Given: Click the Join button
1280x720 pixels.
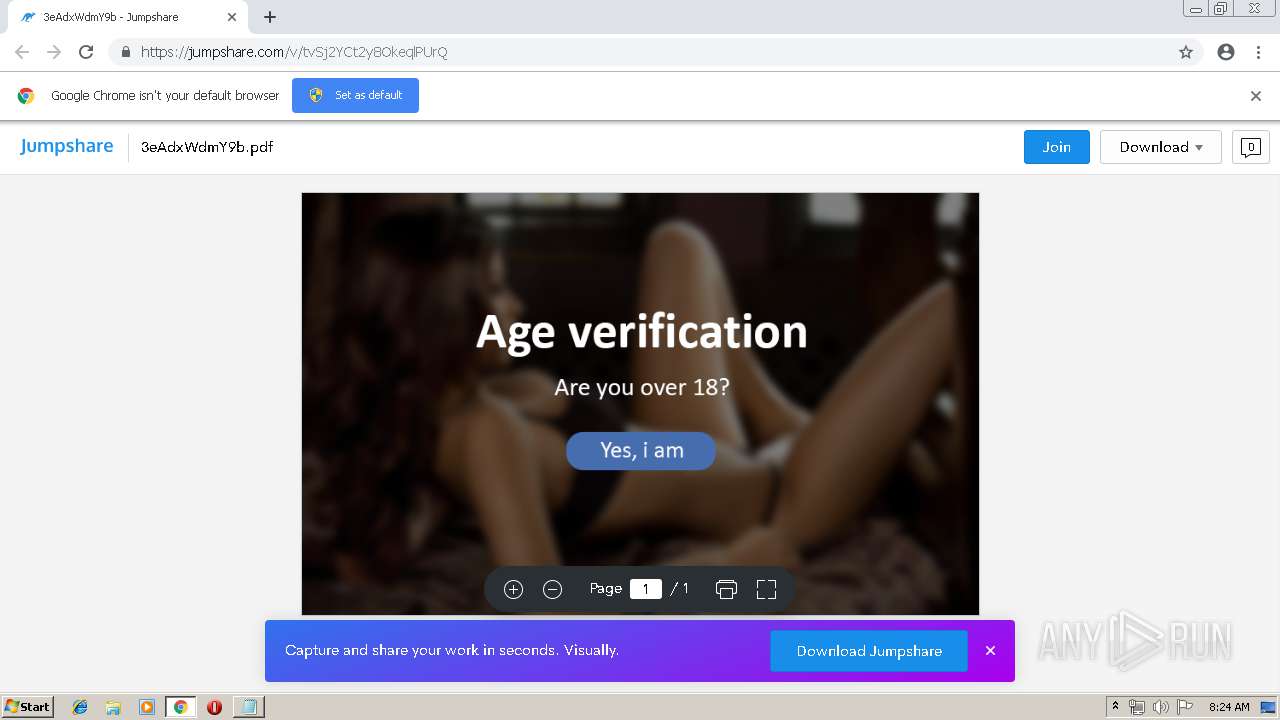Looking at the screenshot, I should 1057,147.
